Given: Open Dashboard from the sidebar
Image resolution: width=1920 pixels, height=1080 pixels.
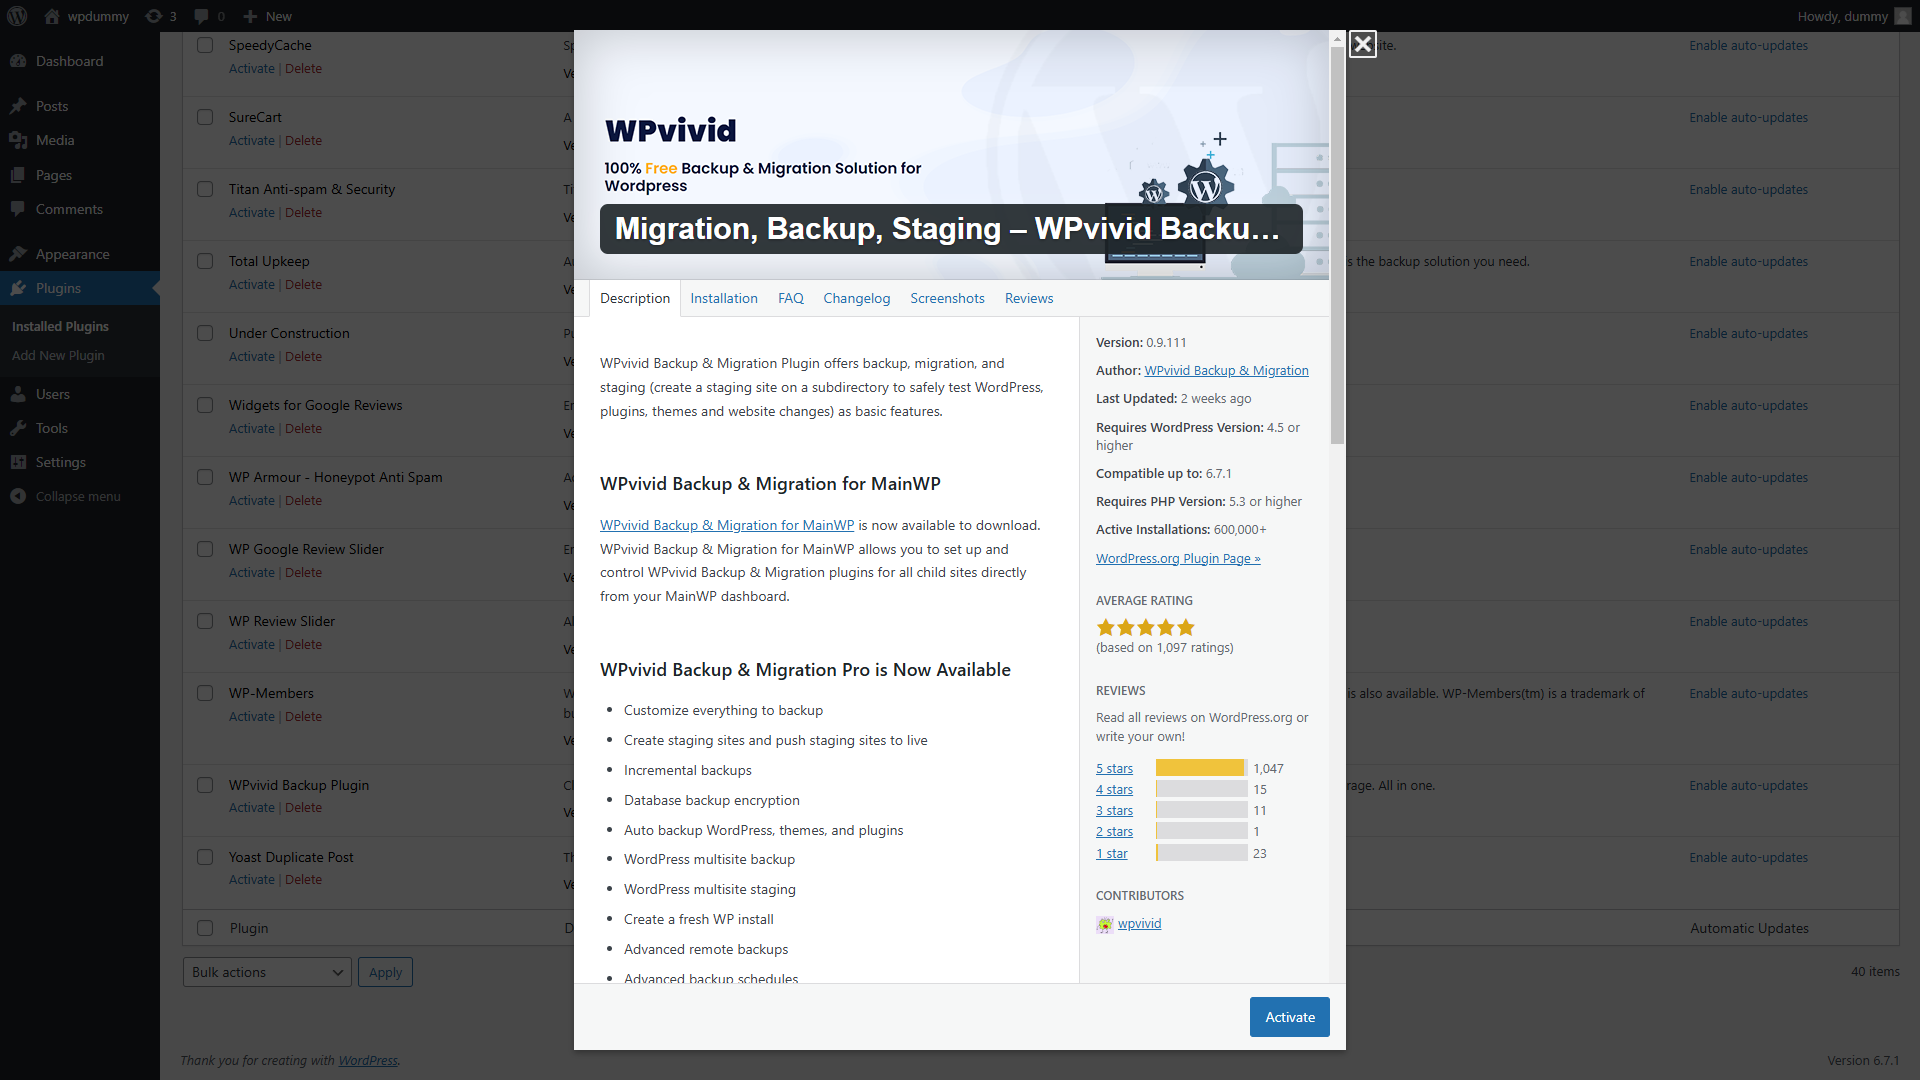Looking at the screenshot, I should tap(80, 61).
